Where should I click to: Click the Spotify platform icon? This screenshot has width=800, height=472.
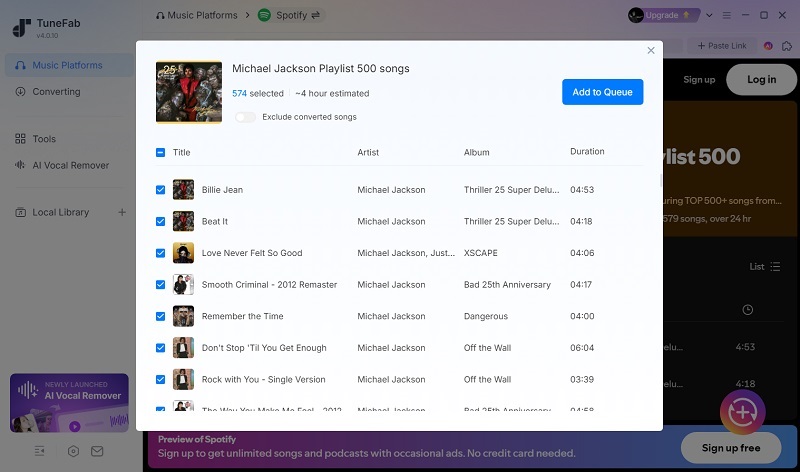click(x=264, y=15)
